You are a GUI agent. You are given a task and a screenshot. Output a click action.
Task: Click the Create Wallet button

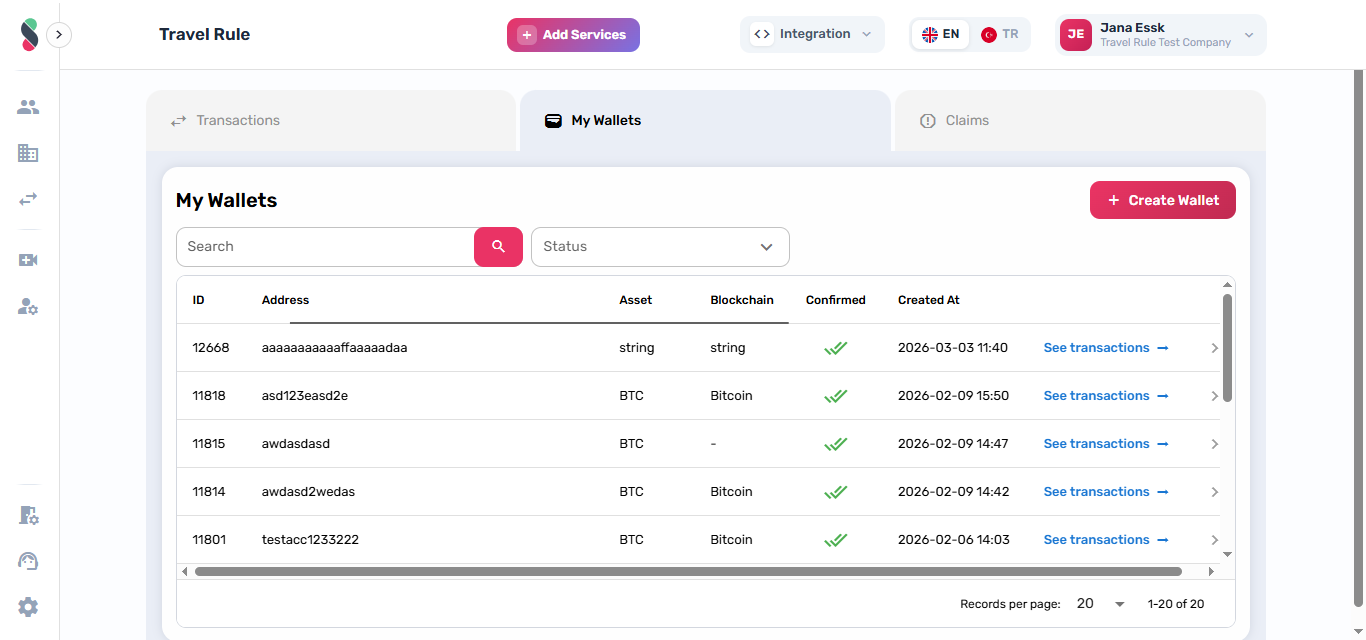[1163, 200]
